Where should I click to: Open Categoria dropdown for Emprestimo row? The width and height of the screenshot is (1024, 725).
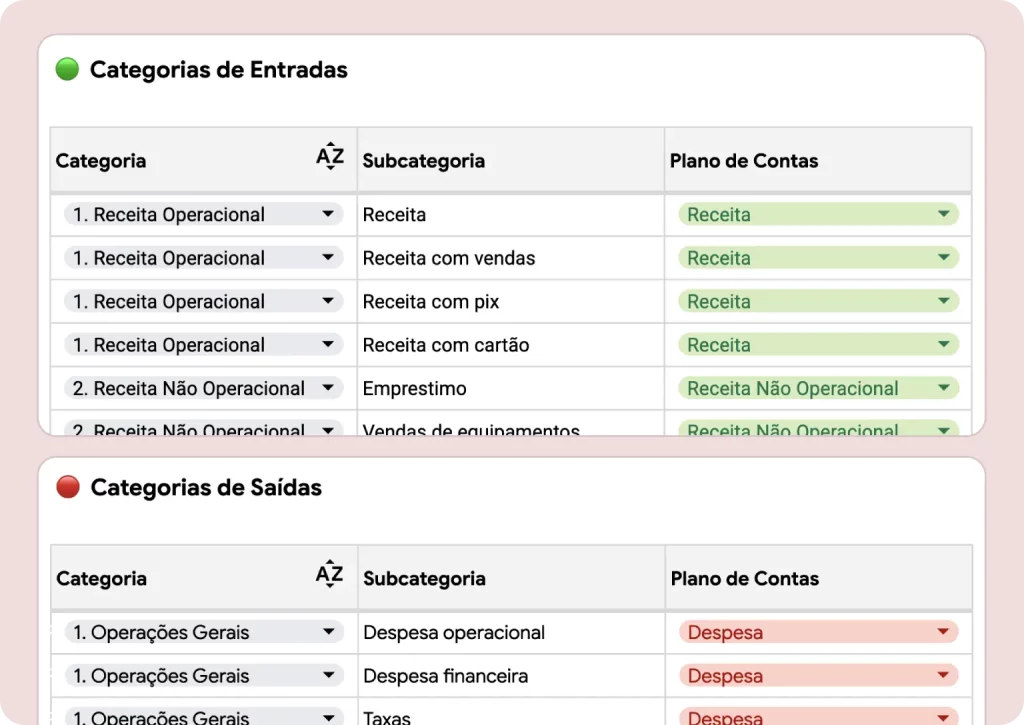(x=204, y=388)
